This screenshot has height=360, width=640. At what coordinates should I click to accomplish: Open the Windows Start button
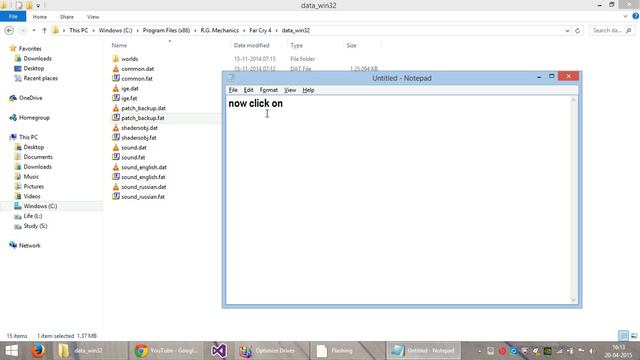point(11,351)
